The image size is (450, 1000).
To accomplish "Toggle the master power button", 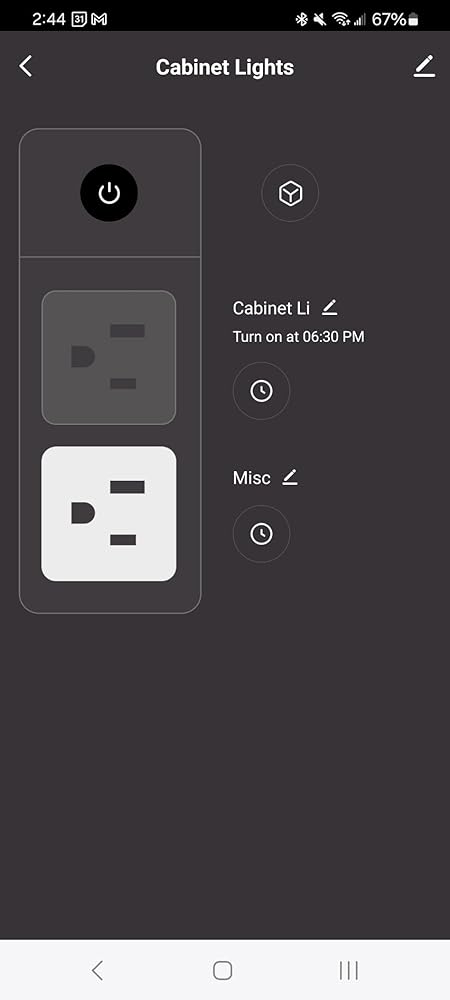I will (109, 193).
